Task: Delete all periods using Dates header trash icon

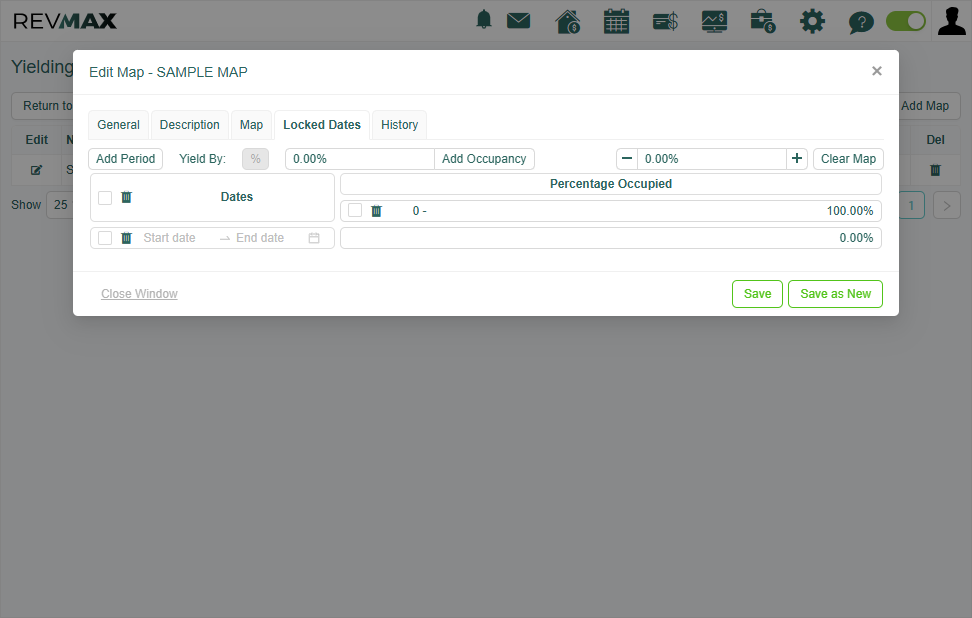Action: click(126, 197)
